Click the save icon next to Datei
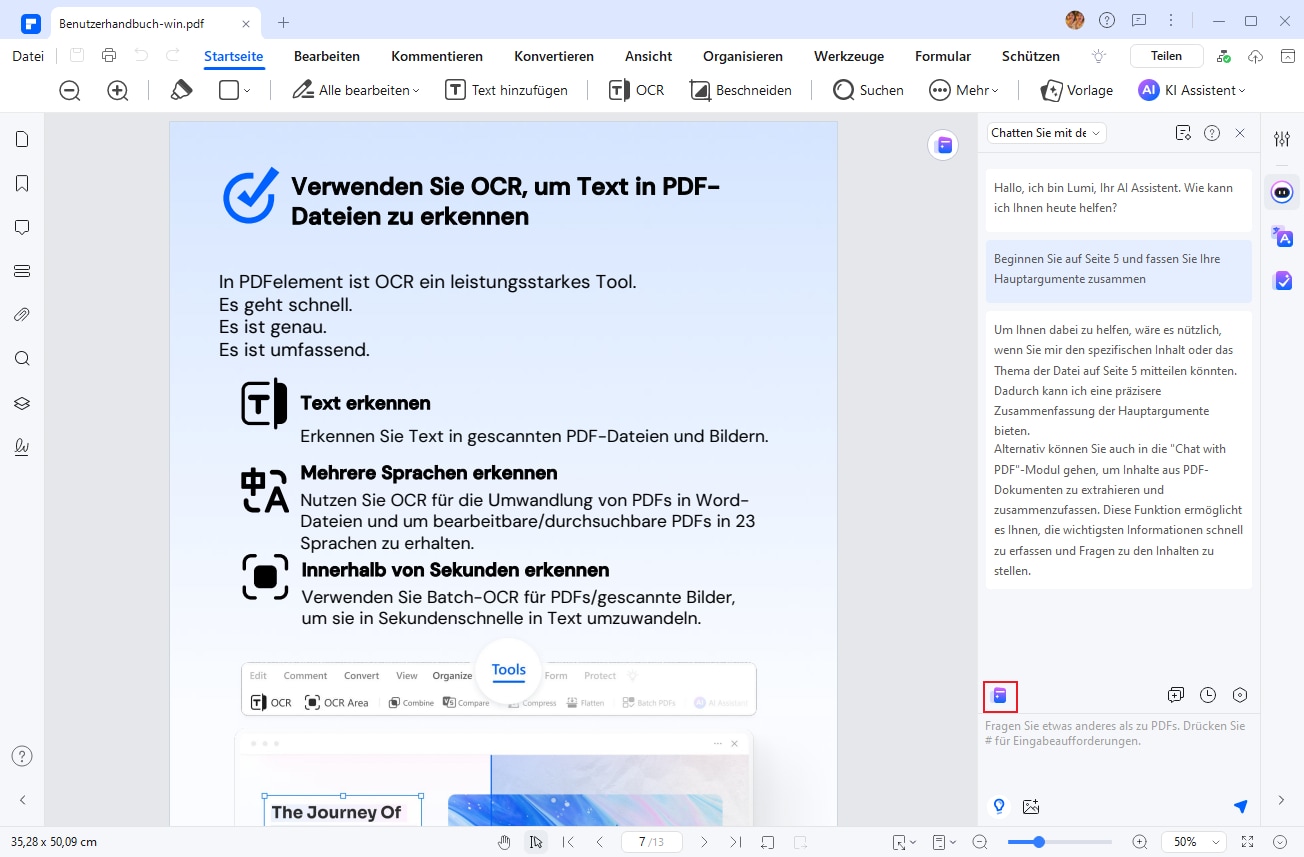Viewport: 1304px width, 857px height. pos(77,56)
